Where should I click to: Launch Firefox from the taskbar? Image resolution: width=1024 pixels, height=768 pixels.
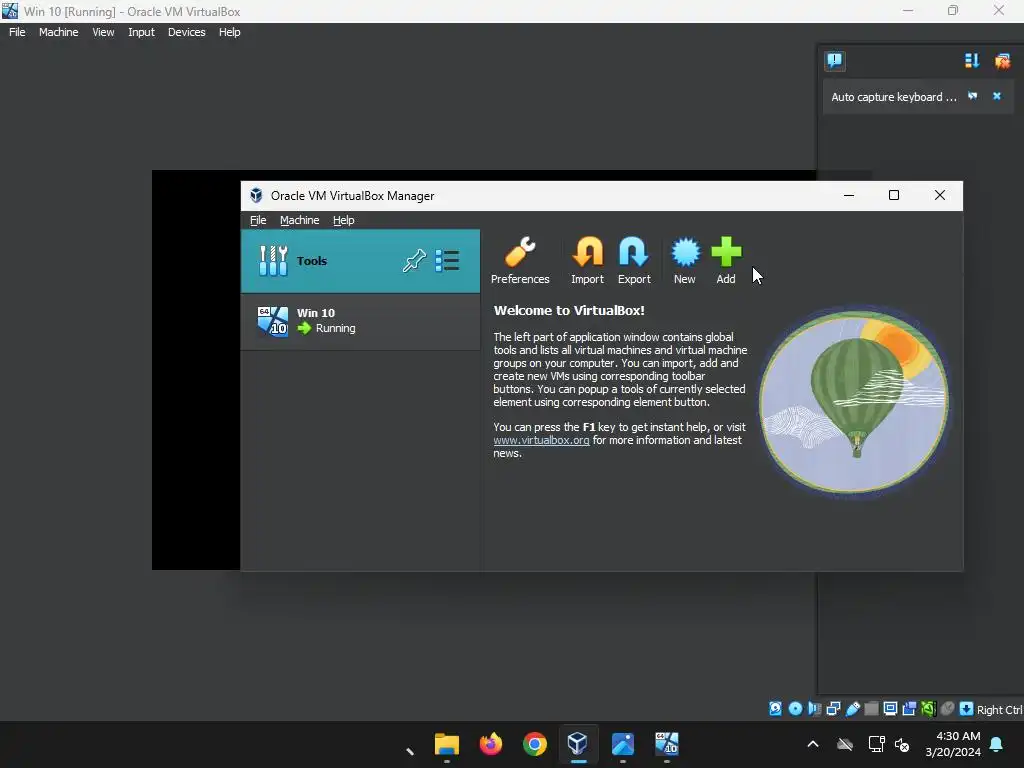click(x=490, y=744)
